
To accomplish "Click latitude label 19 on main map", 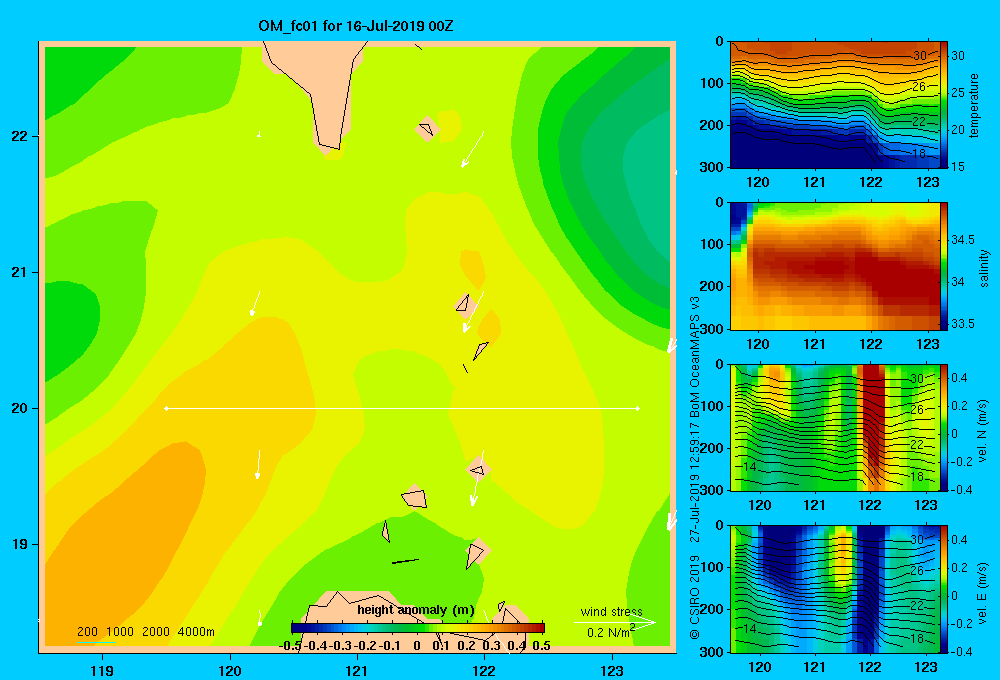I will click(19, 544).
